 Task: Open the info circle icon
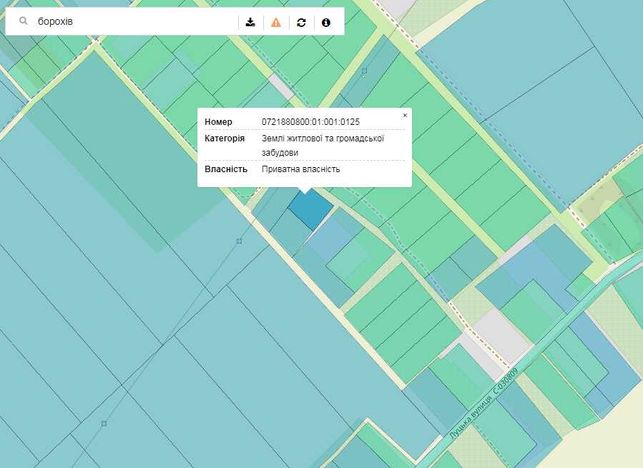click(326, 23)
